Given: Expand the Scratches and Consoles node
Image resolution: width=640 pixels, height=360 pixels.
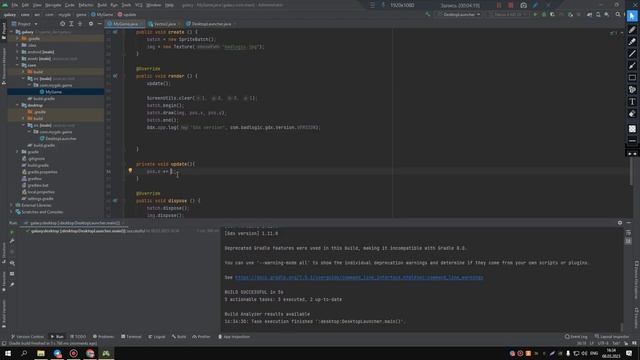Looking at the screenshot, I should point(11,212).
